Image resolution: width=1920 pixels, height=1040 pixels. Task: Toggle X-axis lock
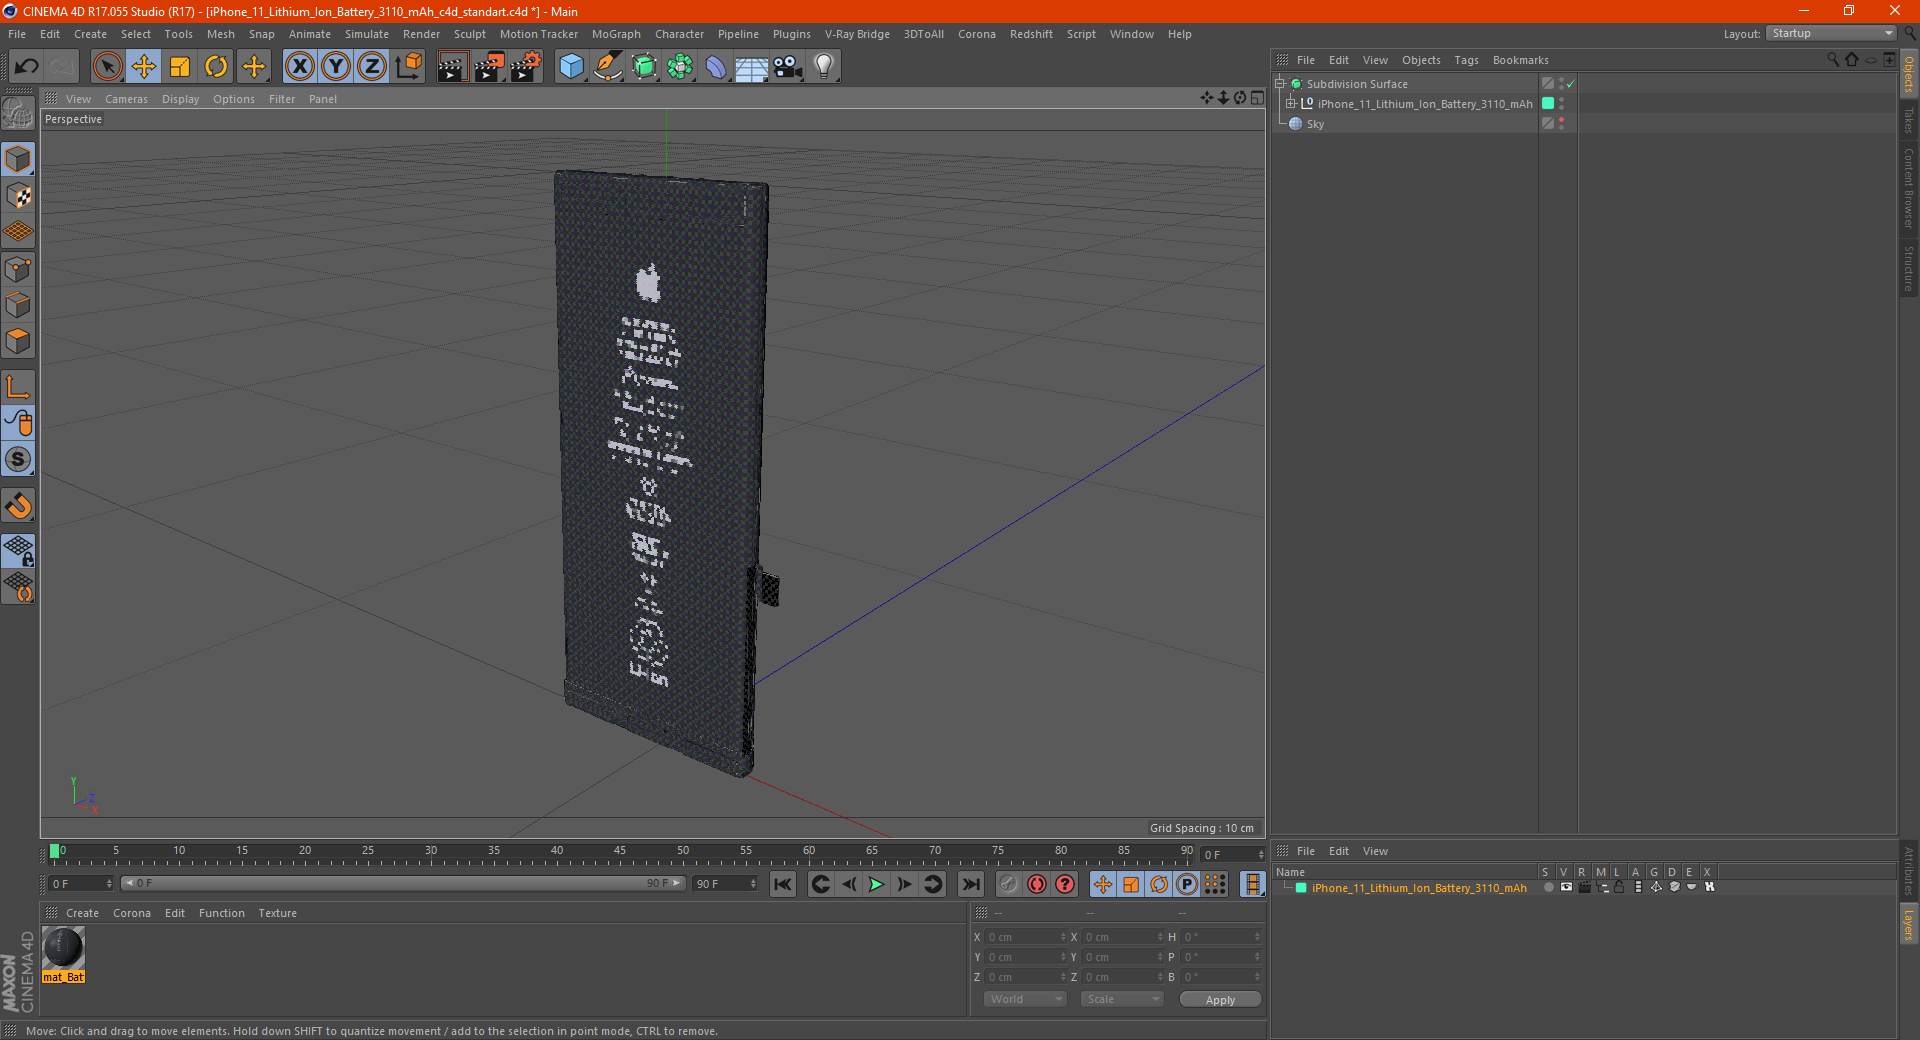point(299,67)
